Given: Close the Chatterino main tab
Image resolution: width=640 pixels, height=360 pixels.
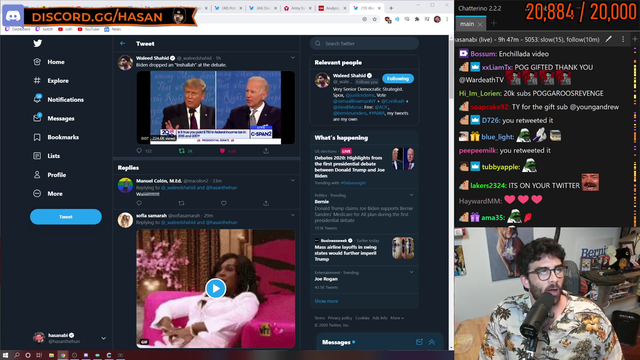Looking at the screenshot, I should pos(480,24).
